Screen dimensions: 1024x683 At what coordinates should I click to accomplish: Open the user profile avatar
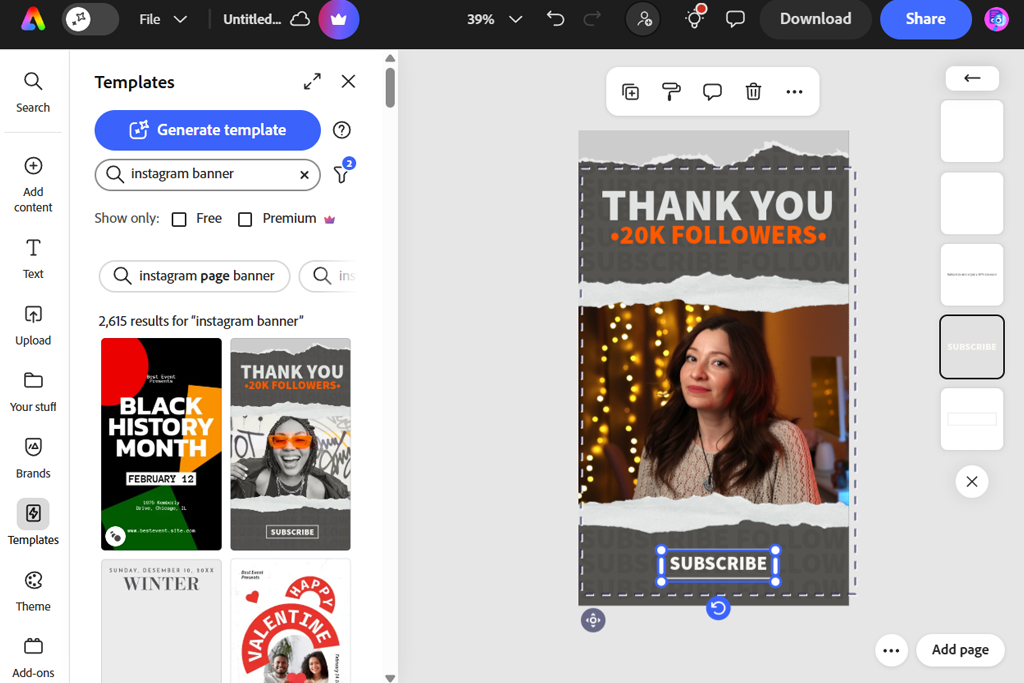point(997,20)
